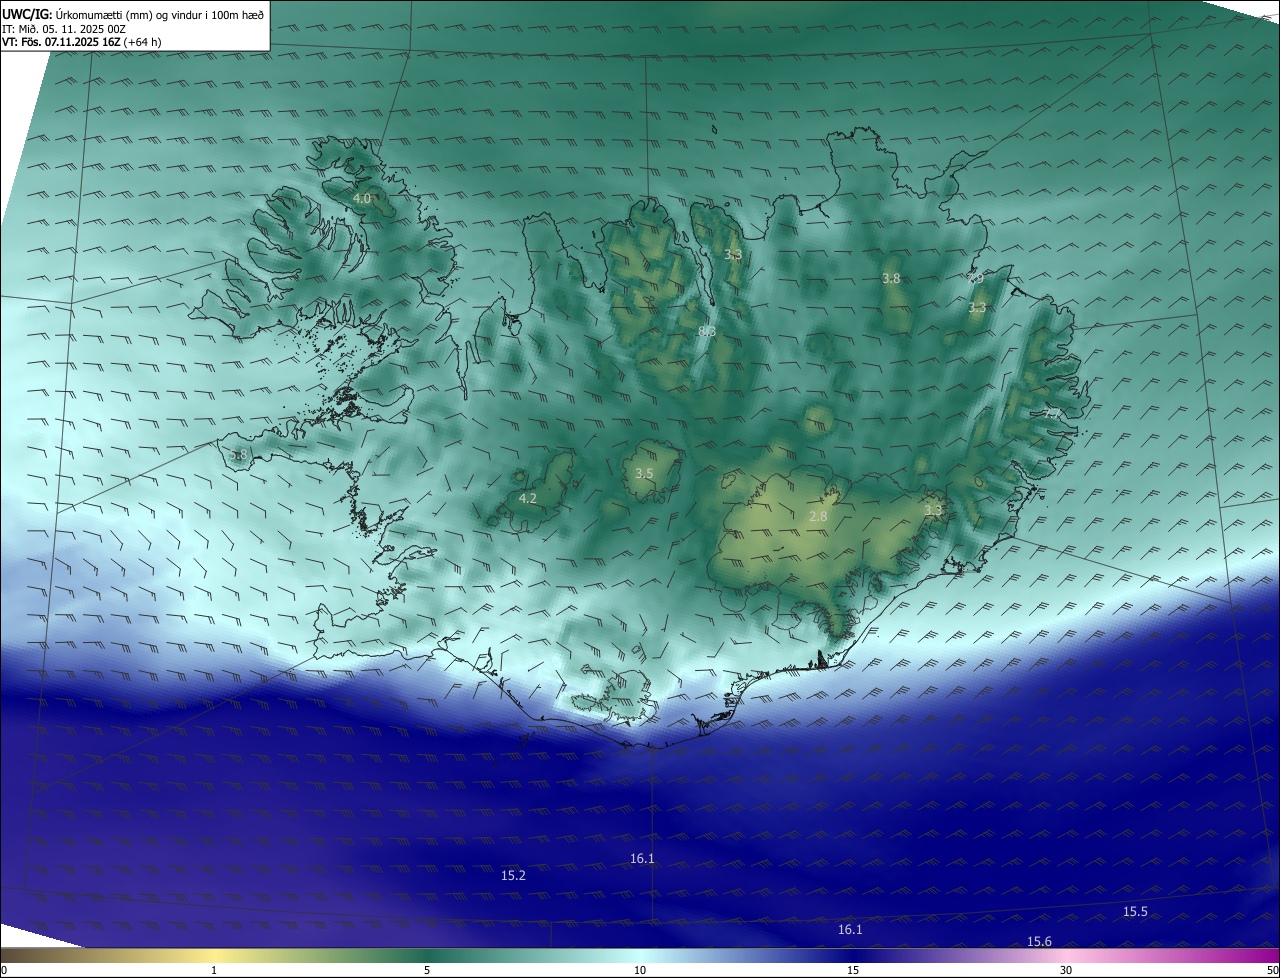Select the 16.1 value nearest the 15.2 label

(x=642, y=858)
